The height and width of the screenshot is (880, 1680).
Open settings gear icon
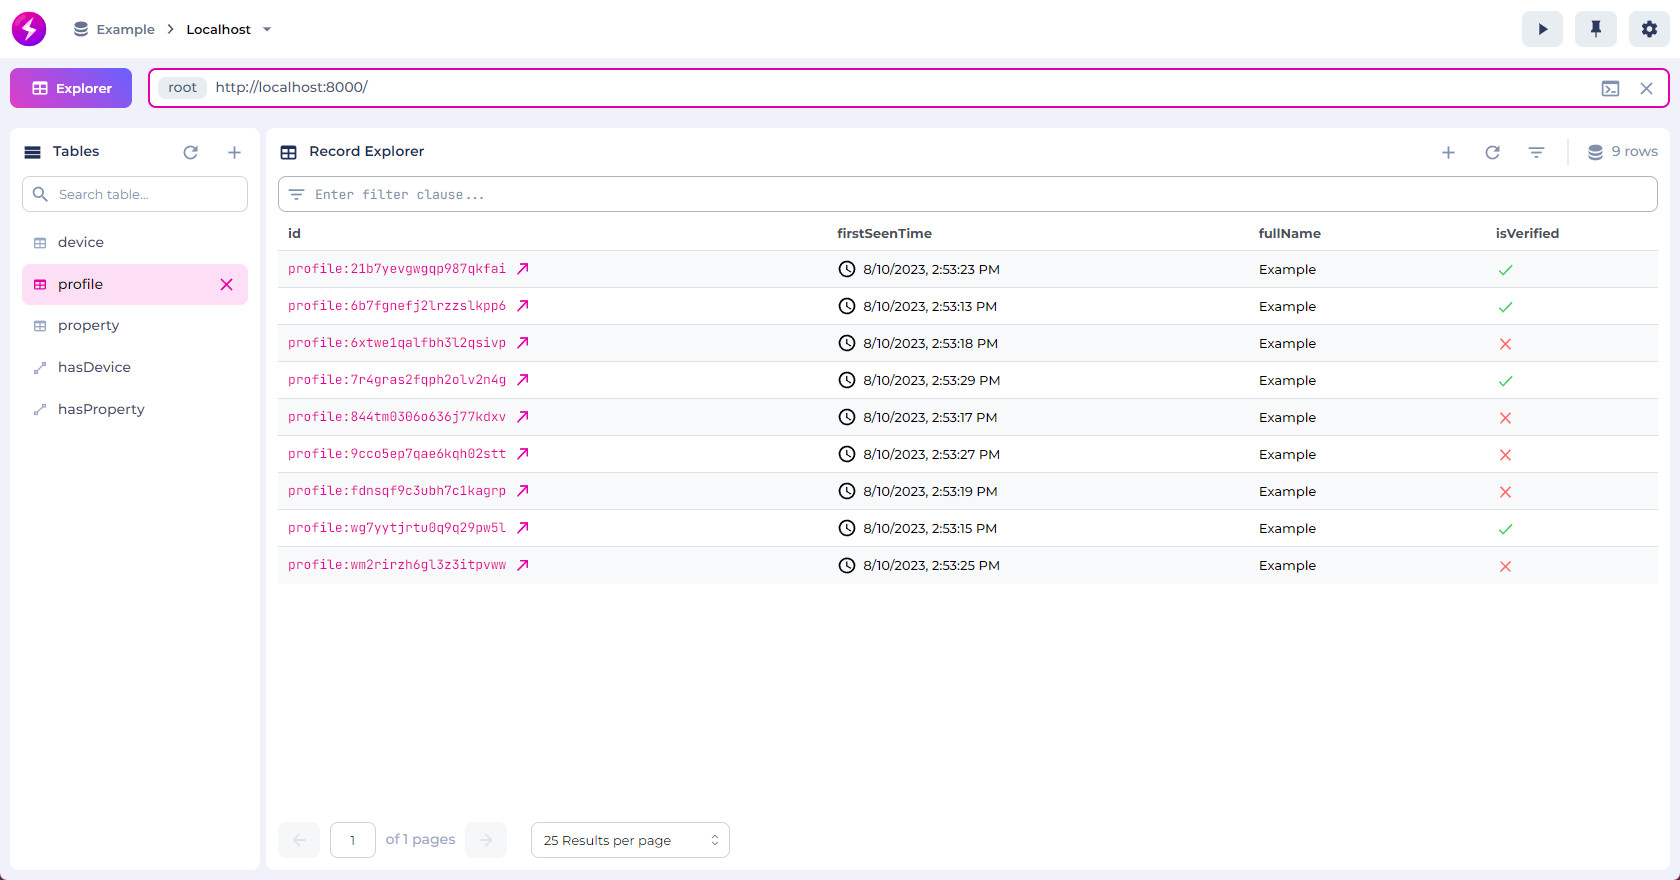pos(1649,29)
